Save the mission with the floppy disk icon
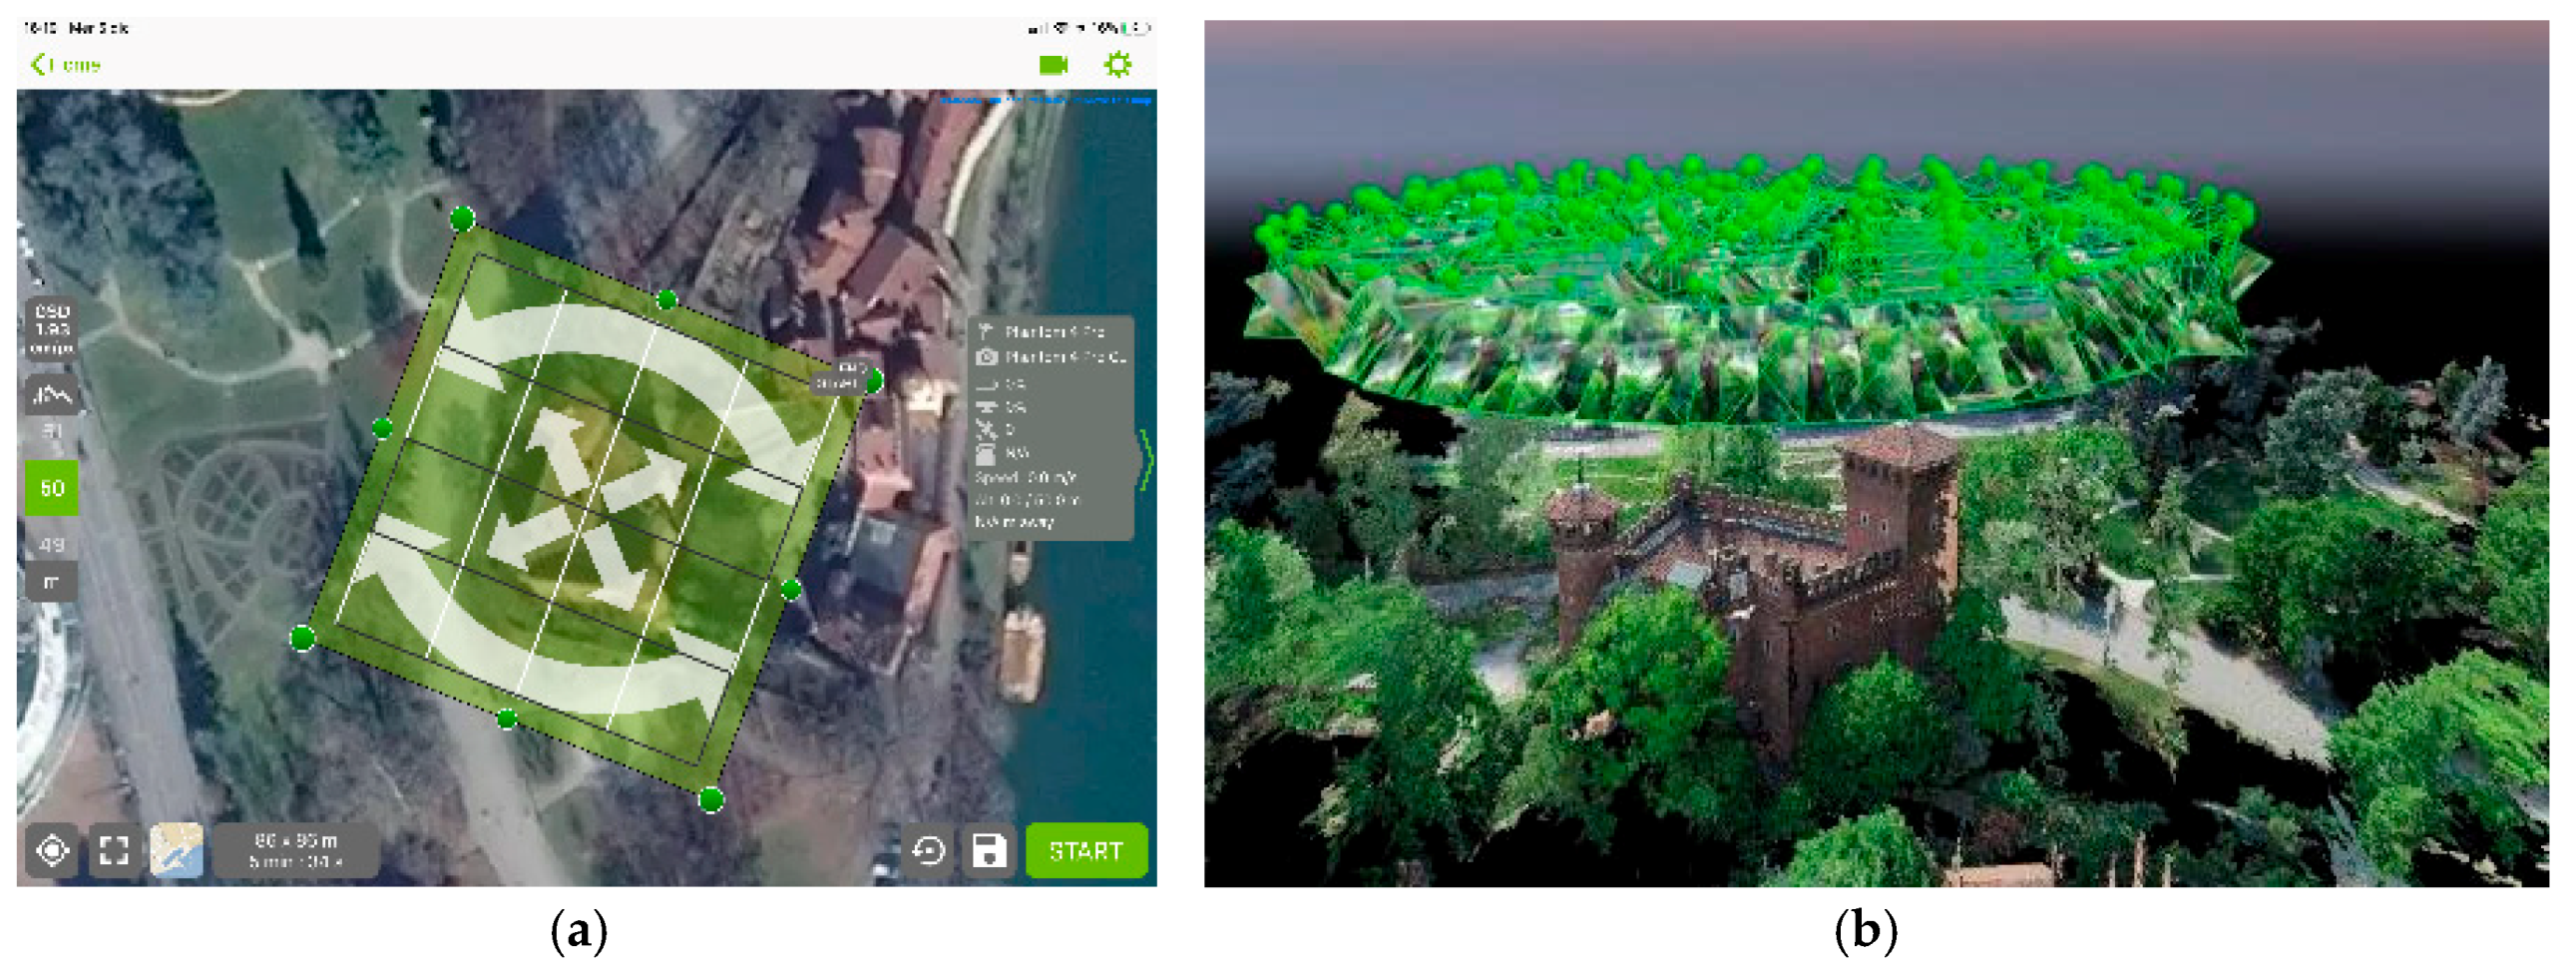 click(x=989, y=851)
